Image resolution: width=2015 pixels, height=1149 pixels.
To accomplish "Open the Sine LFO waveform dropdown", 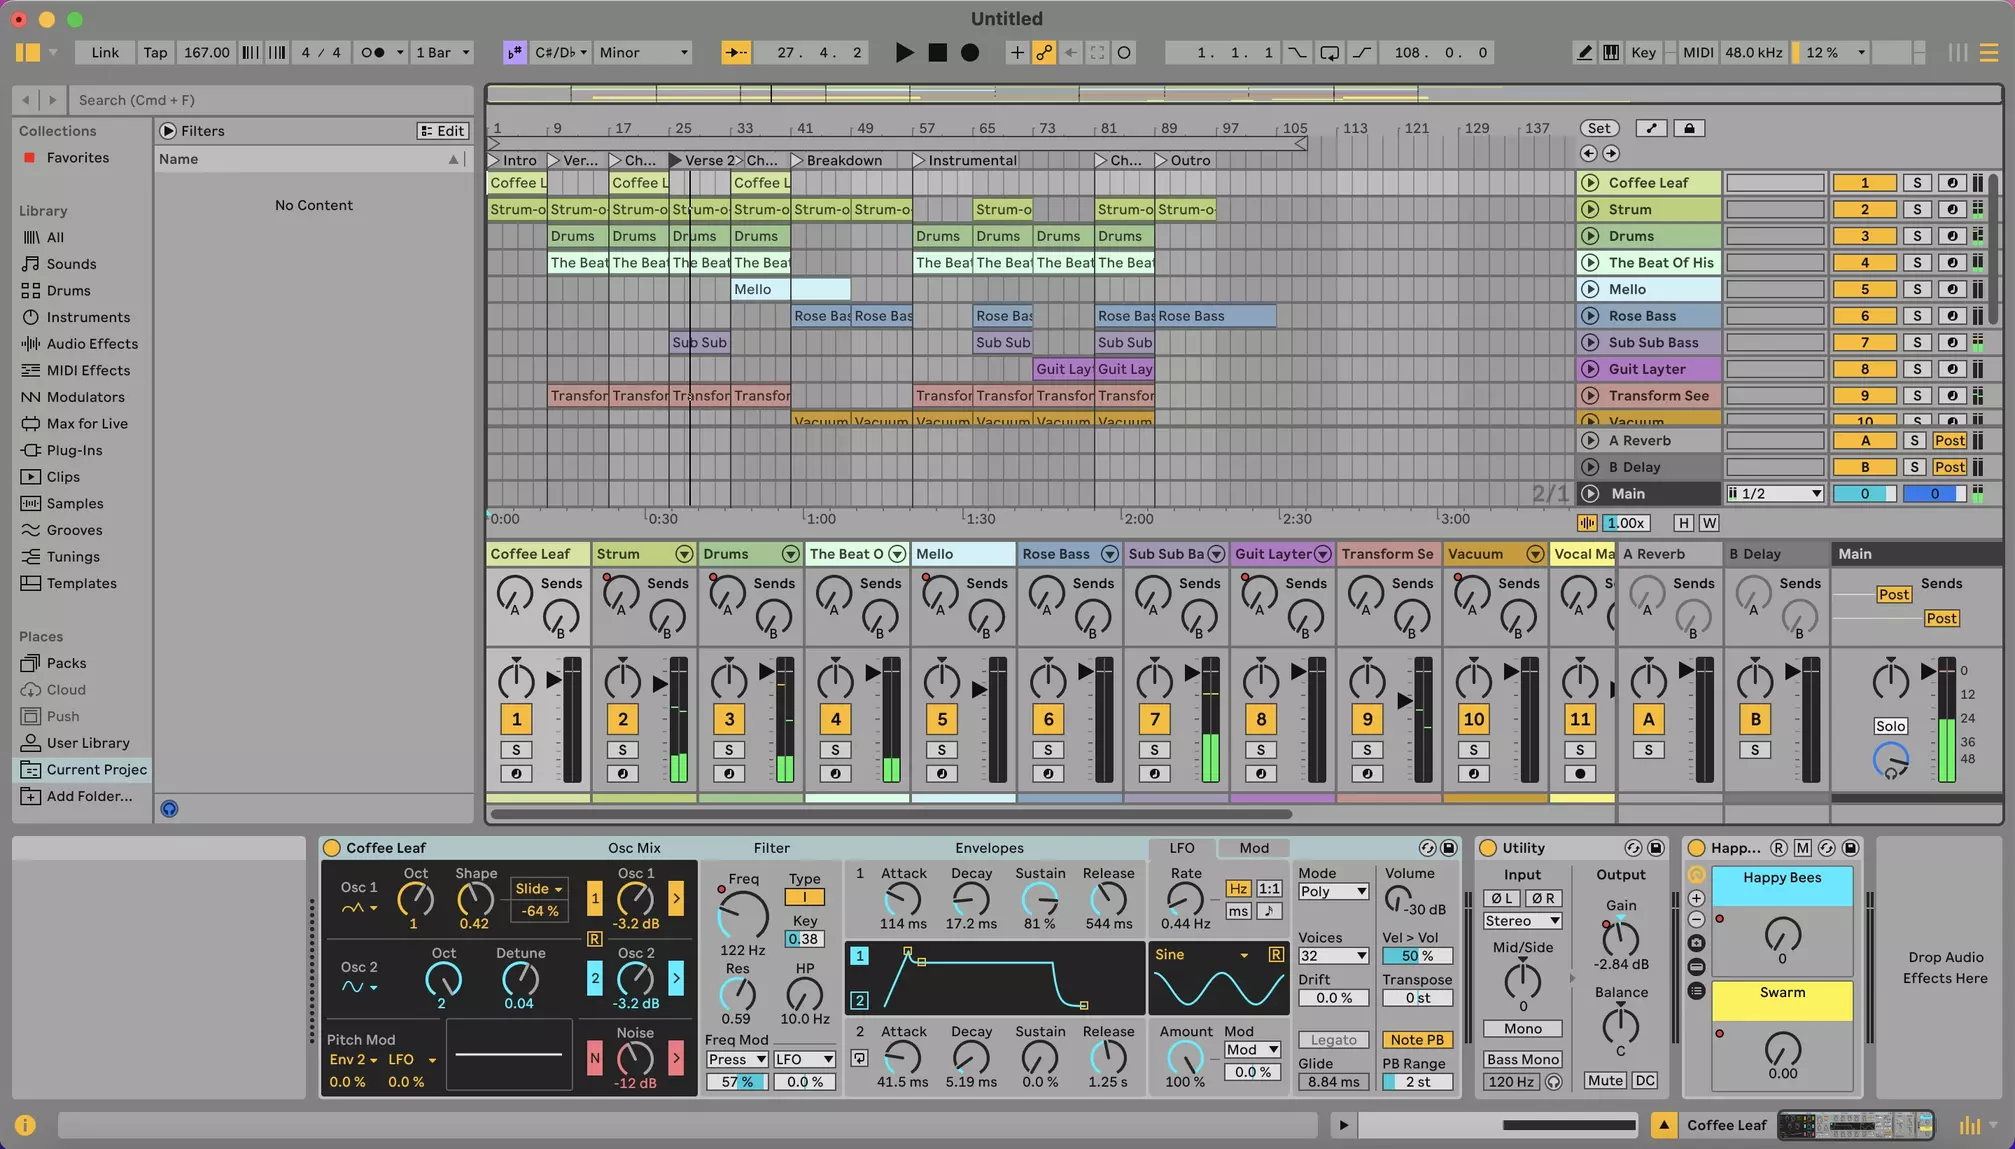I will point(1202,955).
